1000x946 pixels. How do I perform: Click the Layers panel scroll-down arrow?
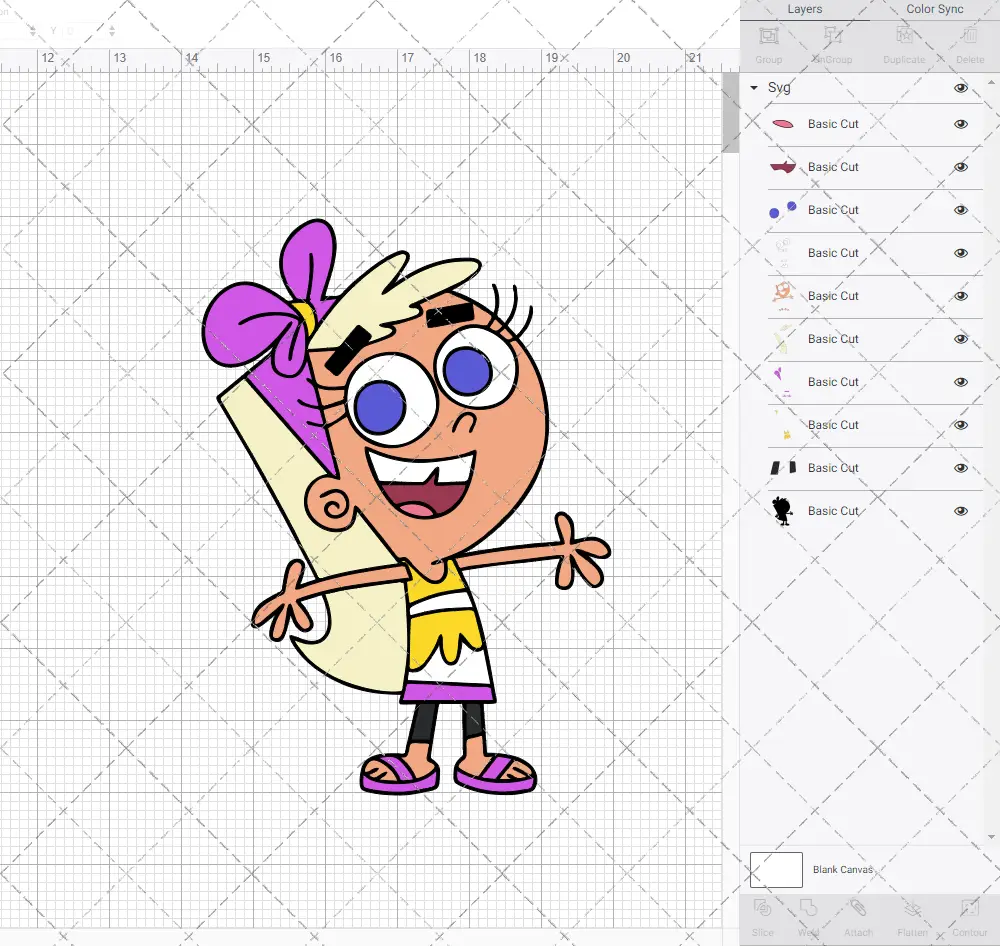(990, 837)
